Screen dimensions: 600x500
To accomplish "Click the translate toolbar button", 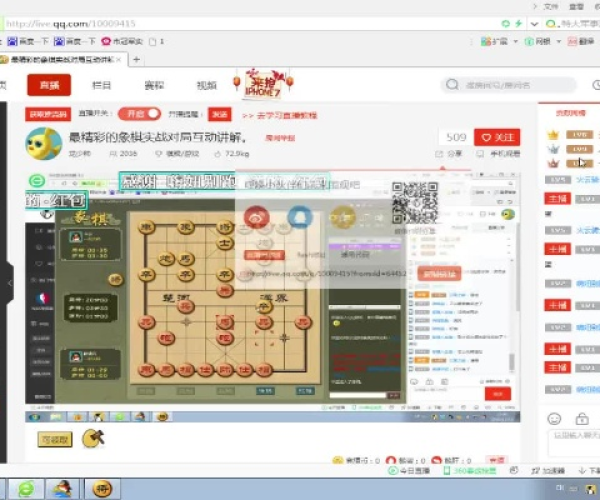I will tap(581, 41).
